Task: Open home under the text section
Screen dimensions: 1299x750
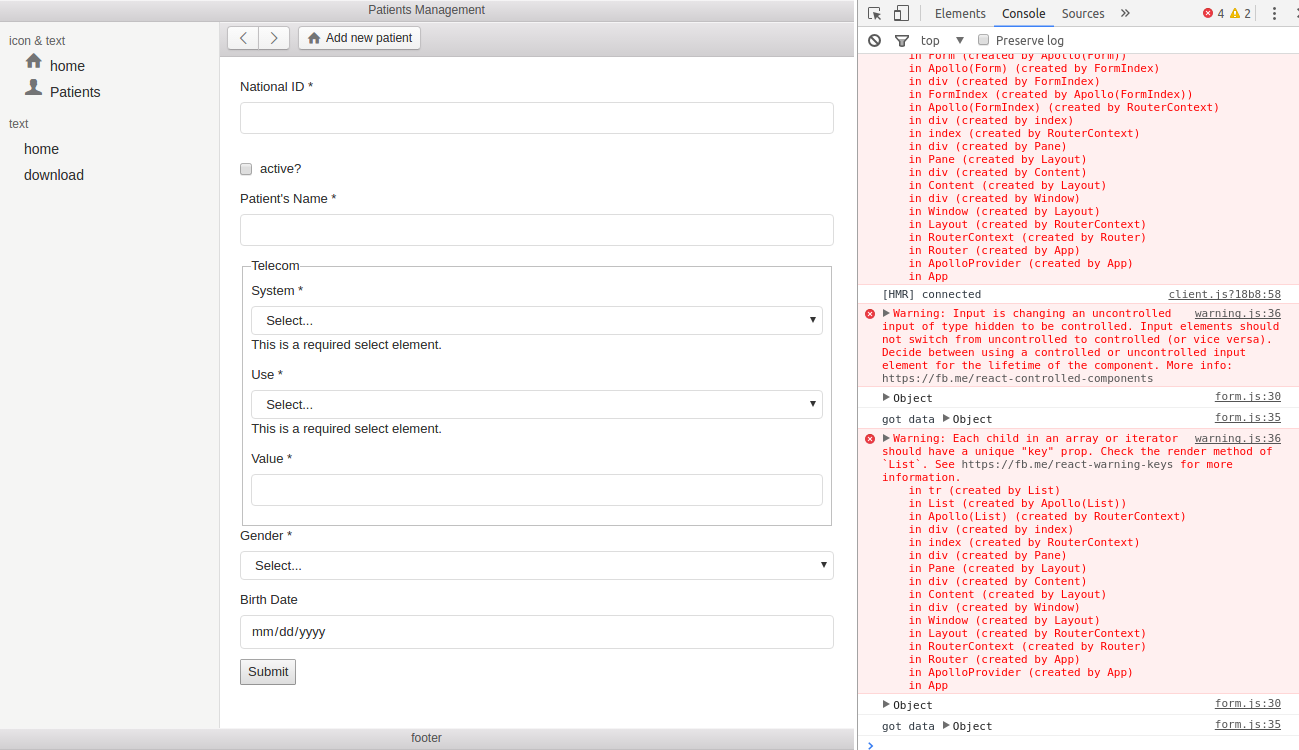Action: coord(41,149)
